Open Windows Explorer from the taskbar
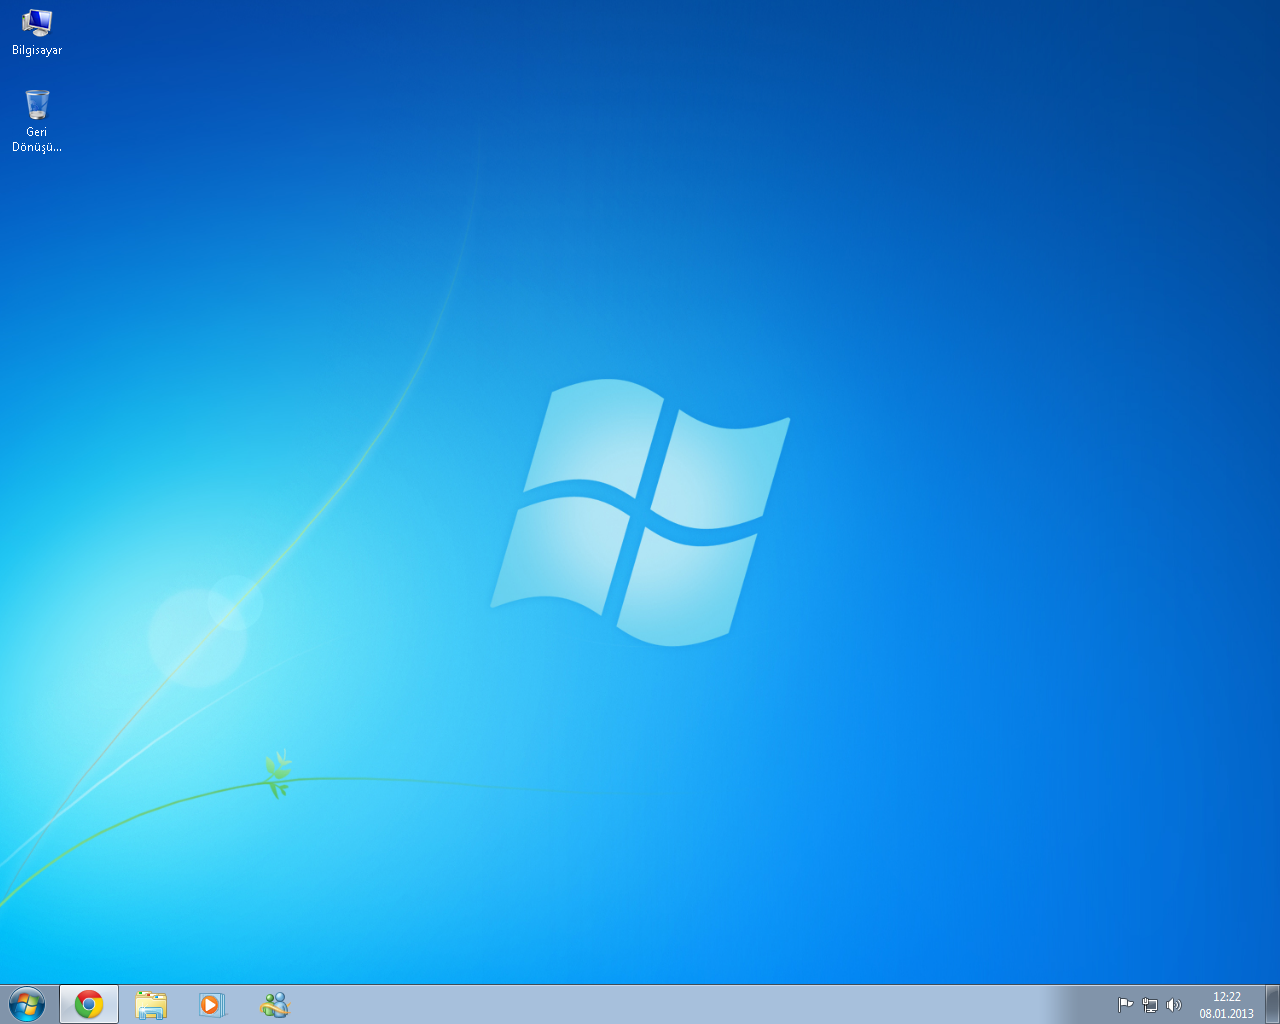 pyautogui.click(x=151, y=1004)
